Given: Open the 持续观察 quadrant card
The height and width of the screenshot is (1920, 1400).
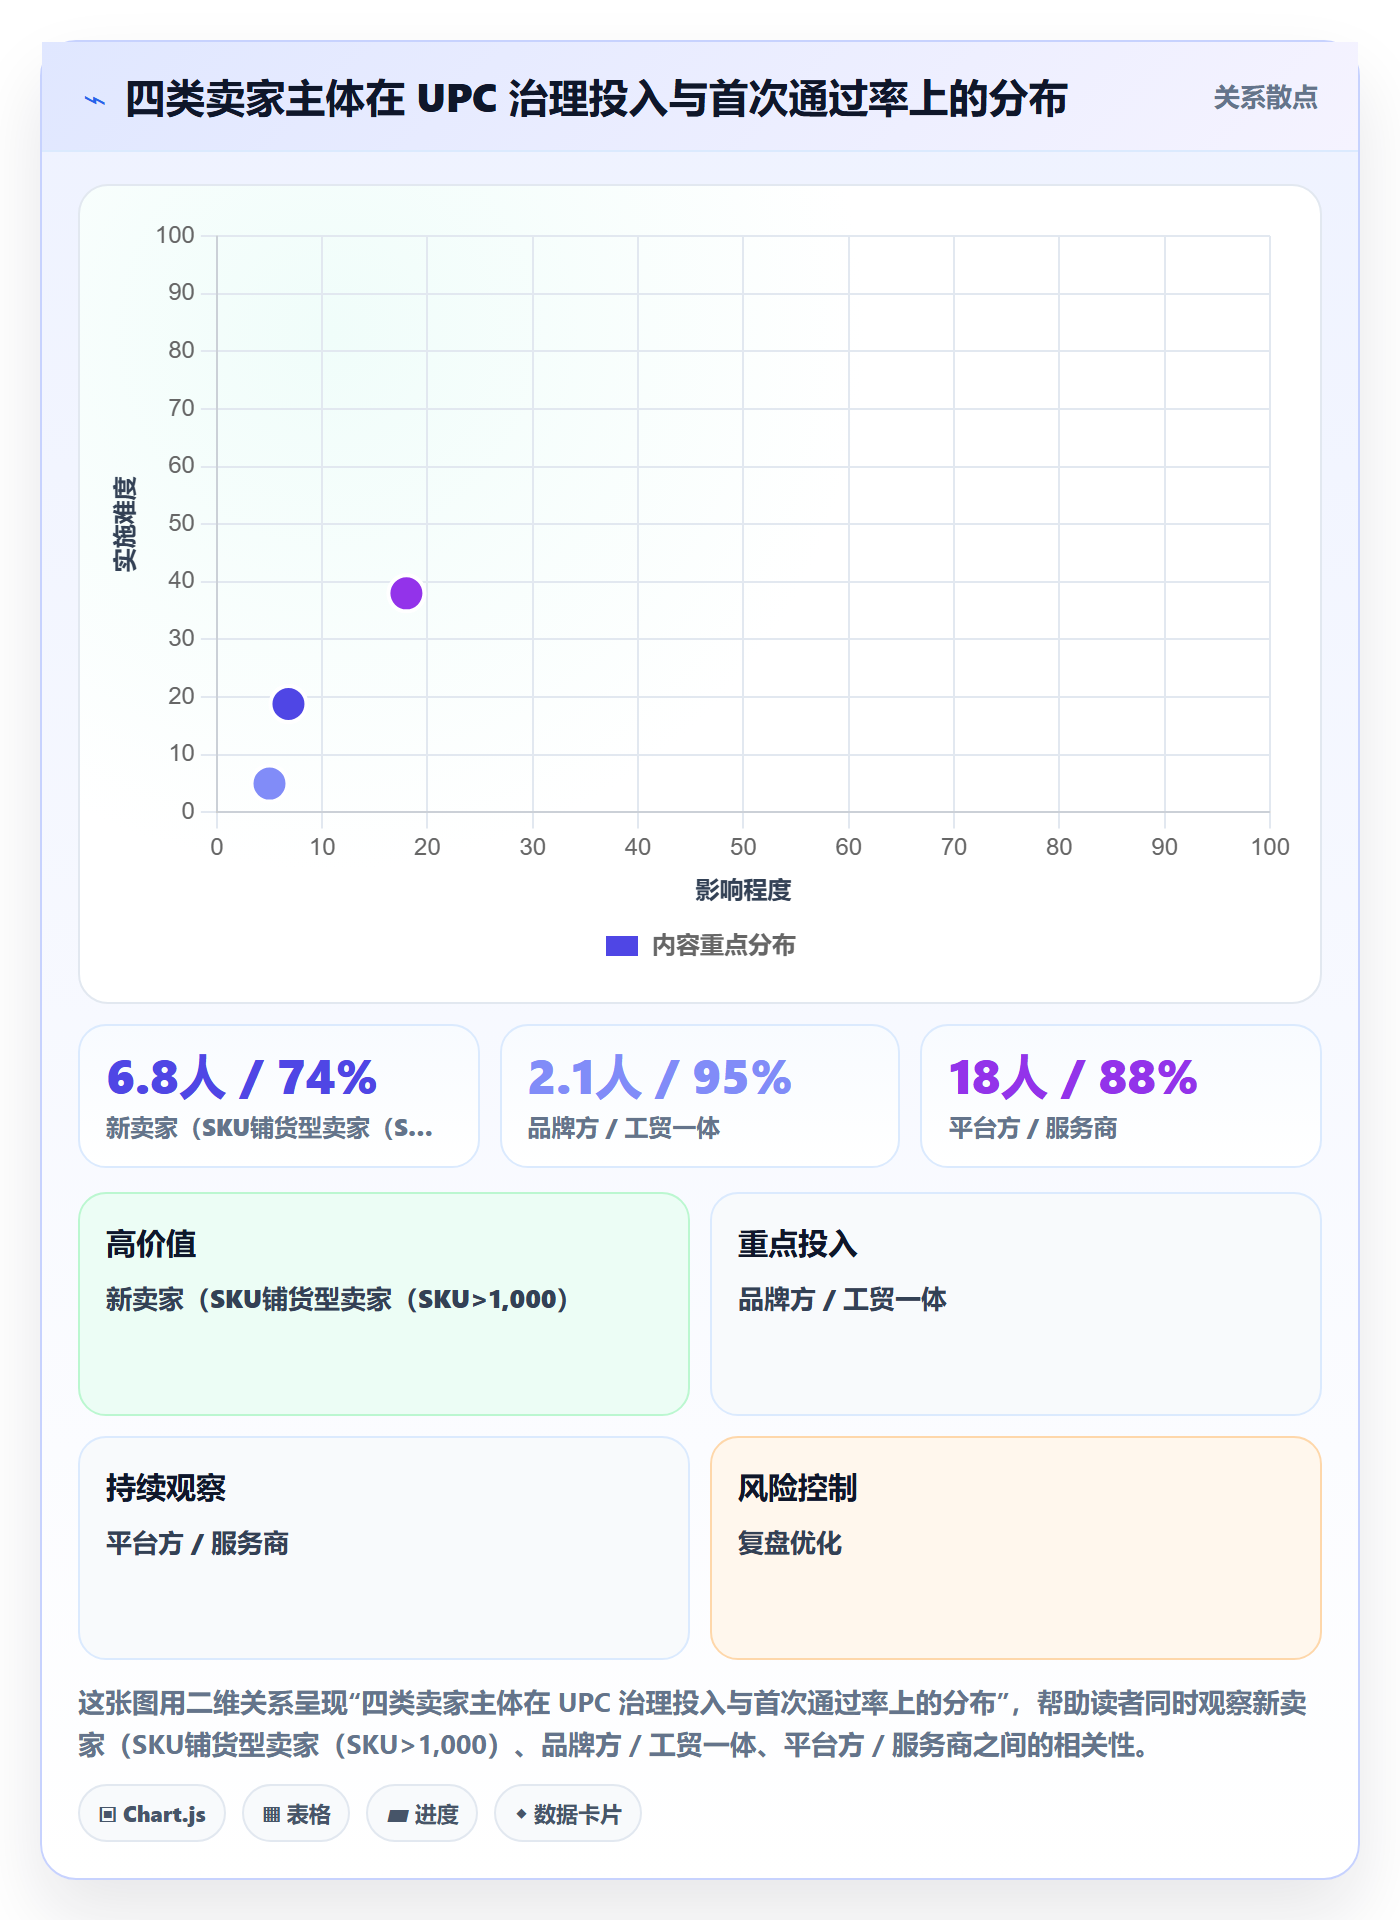Looking at the screenshot, I should pos(384,1548).
